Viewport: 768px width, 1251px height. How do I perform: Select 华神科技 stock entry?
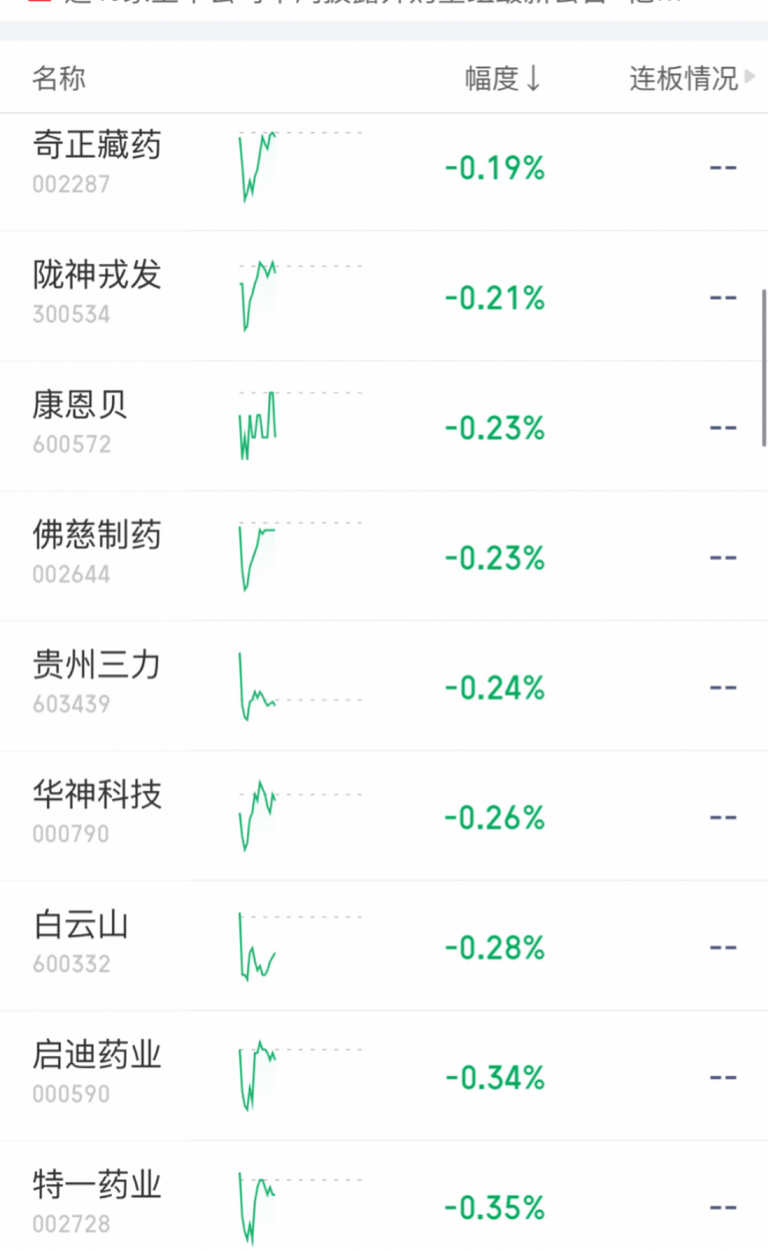pos(384,816)
